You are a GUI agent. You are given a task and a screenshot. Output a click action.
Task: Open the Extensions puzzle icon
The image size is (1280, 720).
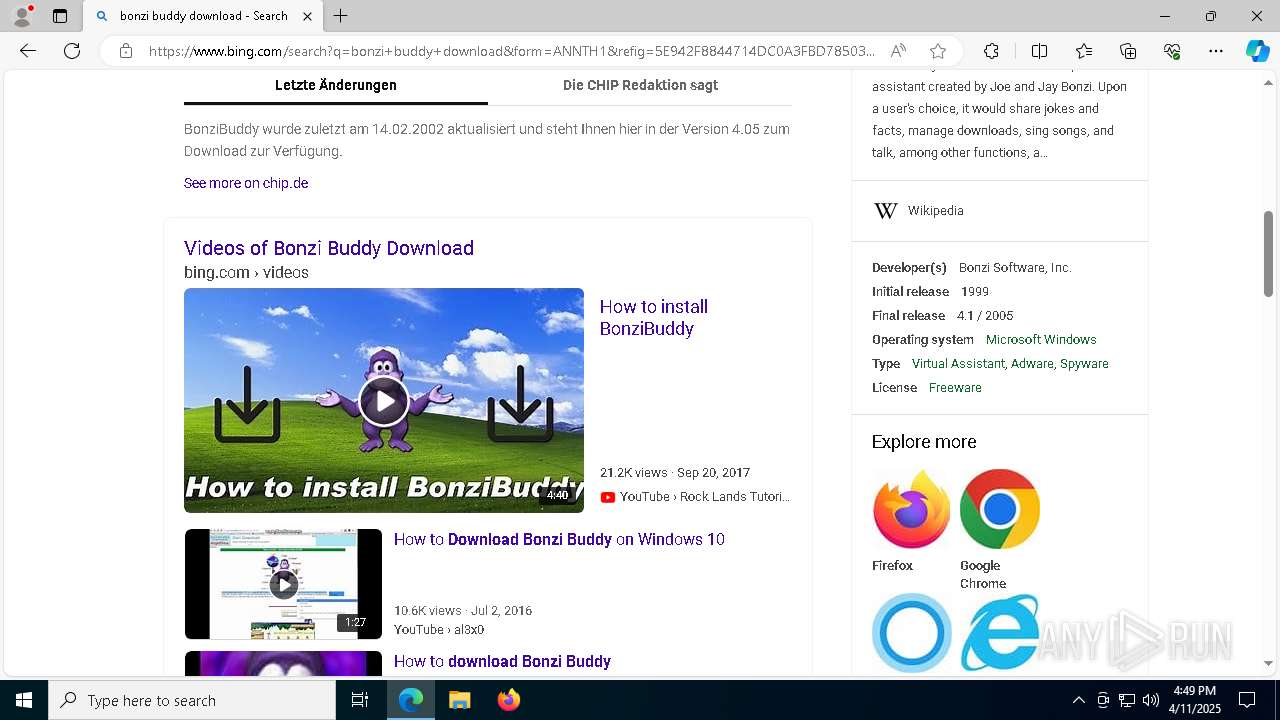click(x=991, y=51)
